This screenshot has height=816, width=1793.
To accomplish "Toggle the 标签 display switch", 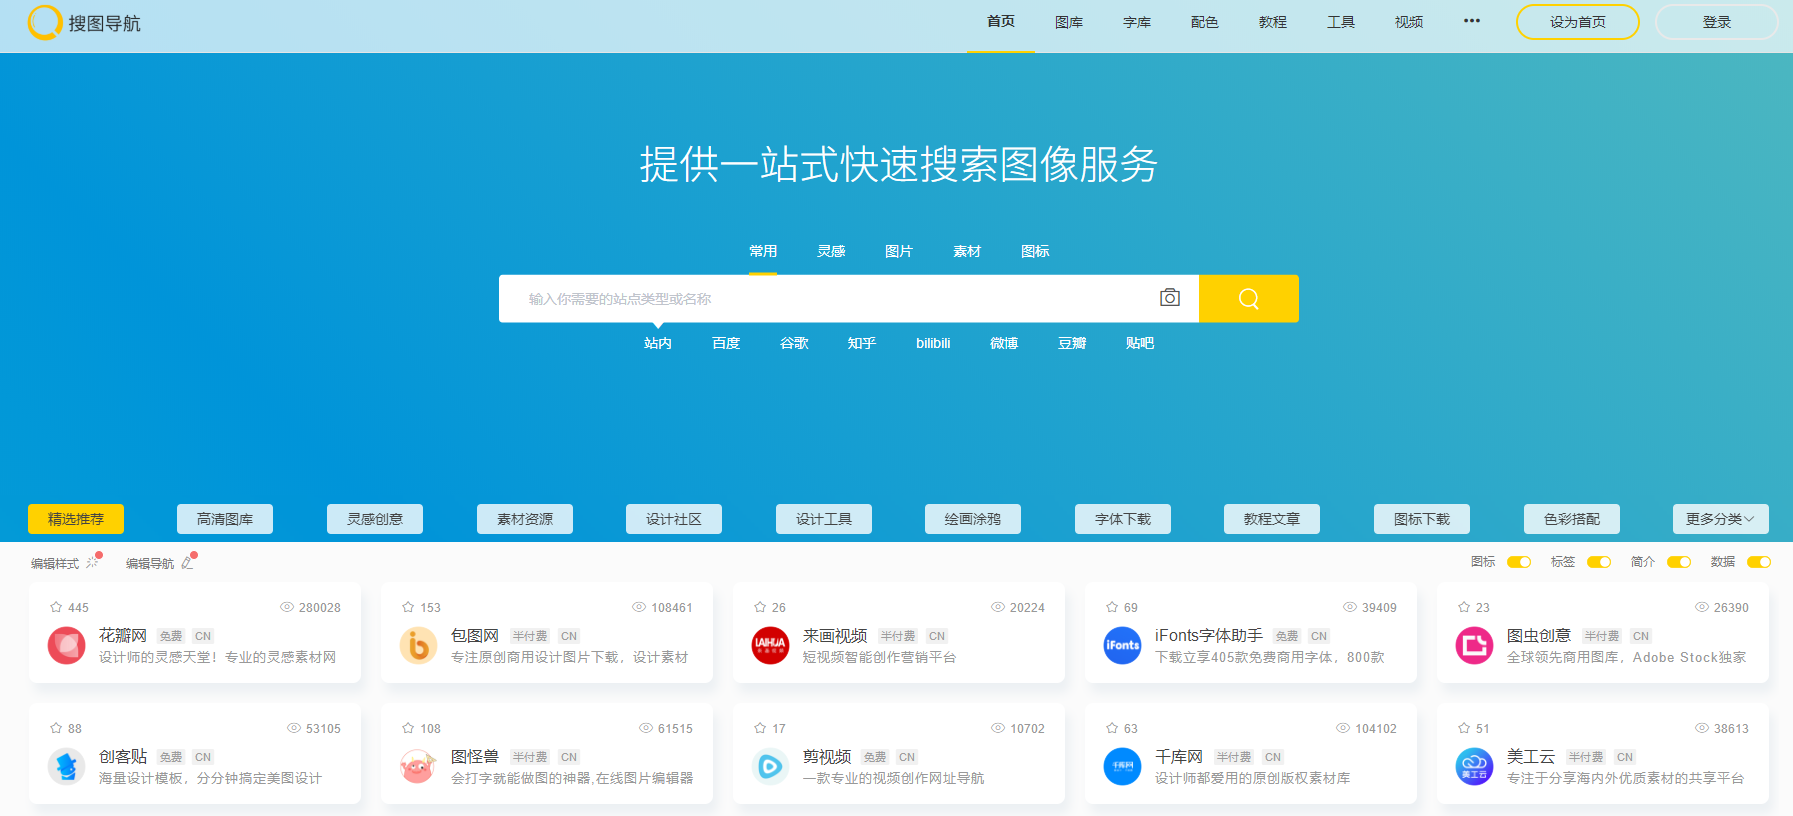I will tap(1599, 562).
